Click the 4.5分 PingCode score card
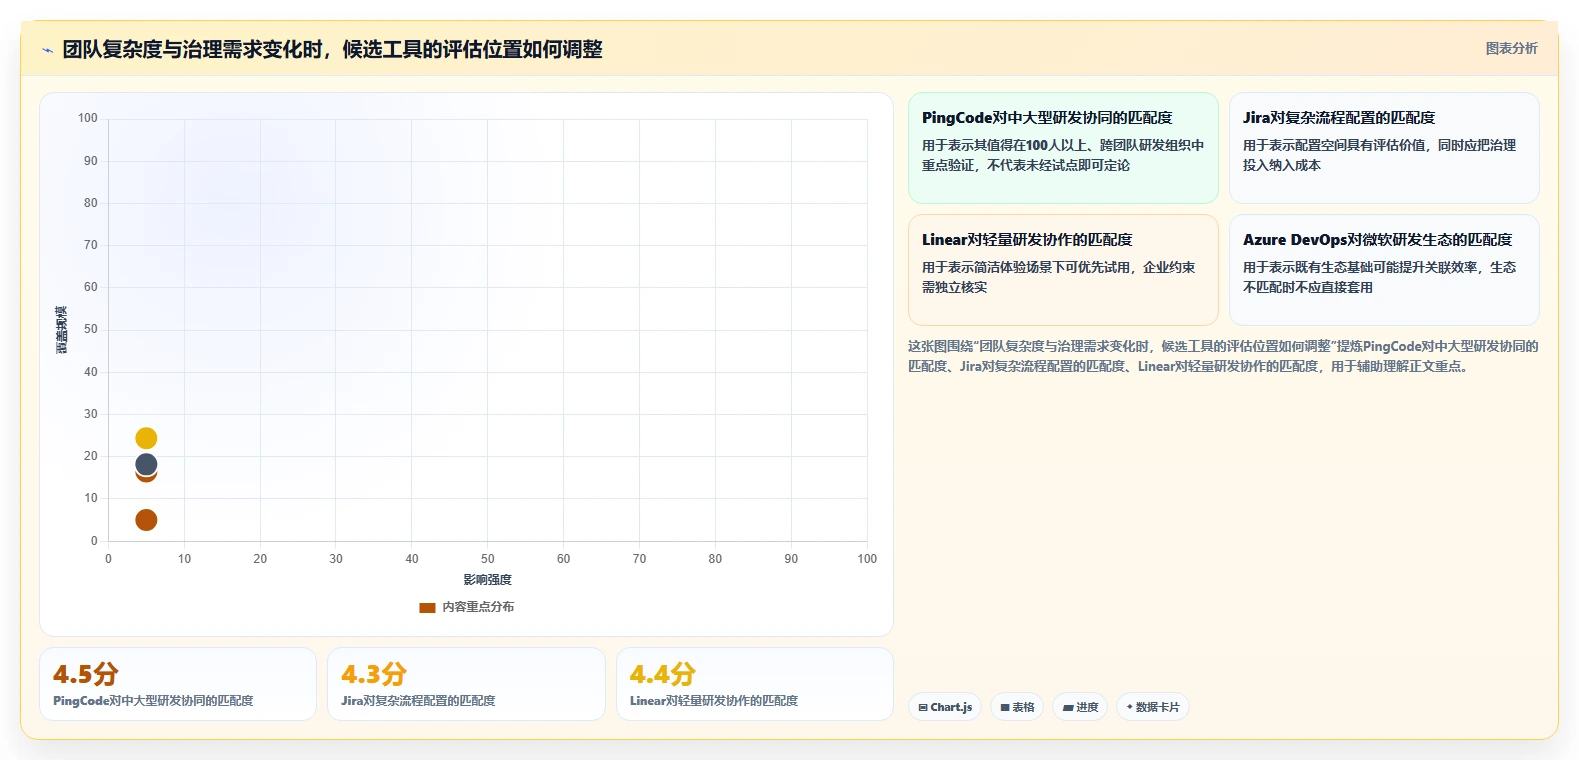1579x760 pixels. click(x=178, y=684)
